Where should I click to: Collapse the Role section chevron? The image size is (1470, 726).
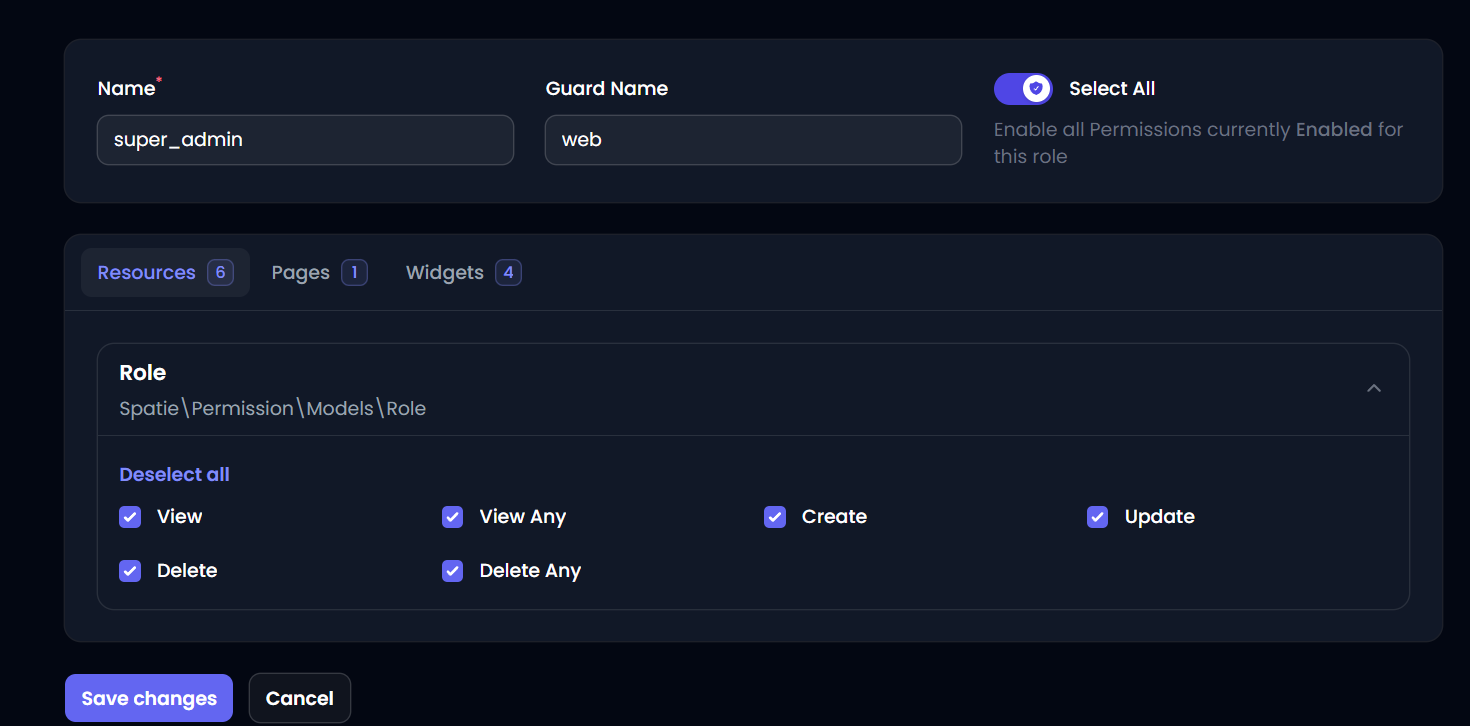pyautogui.click(x=1374, y=388)
